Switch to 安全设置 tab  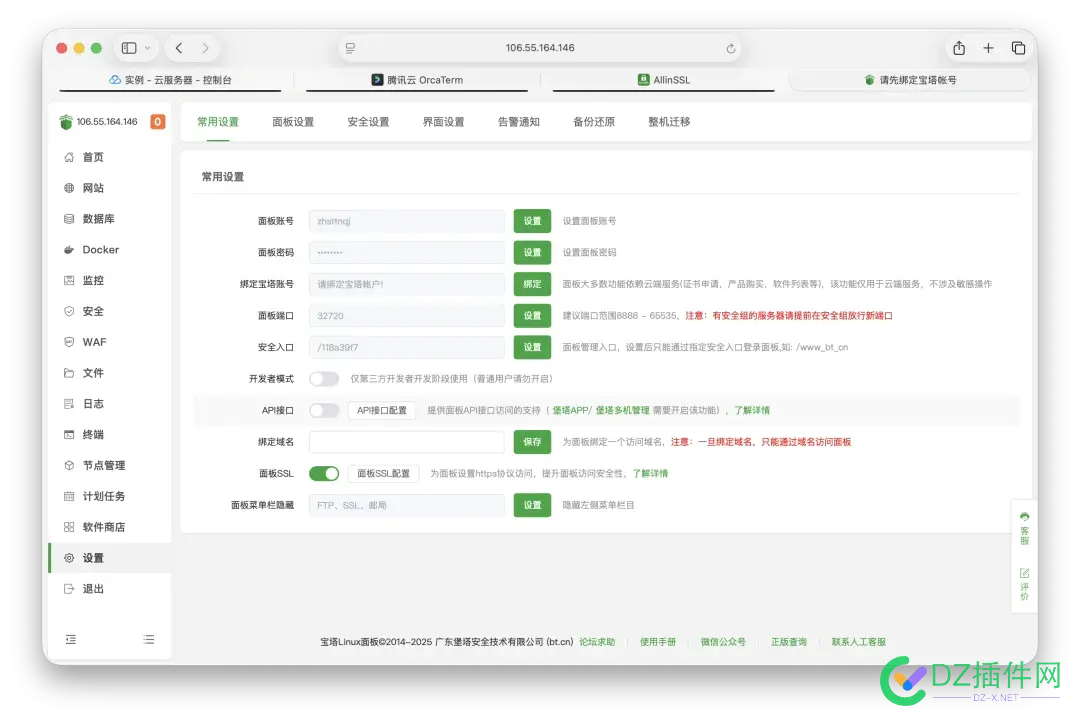368,122
